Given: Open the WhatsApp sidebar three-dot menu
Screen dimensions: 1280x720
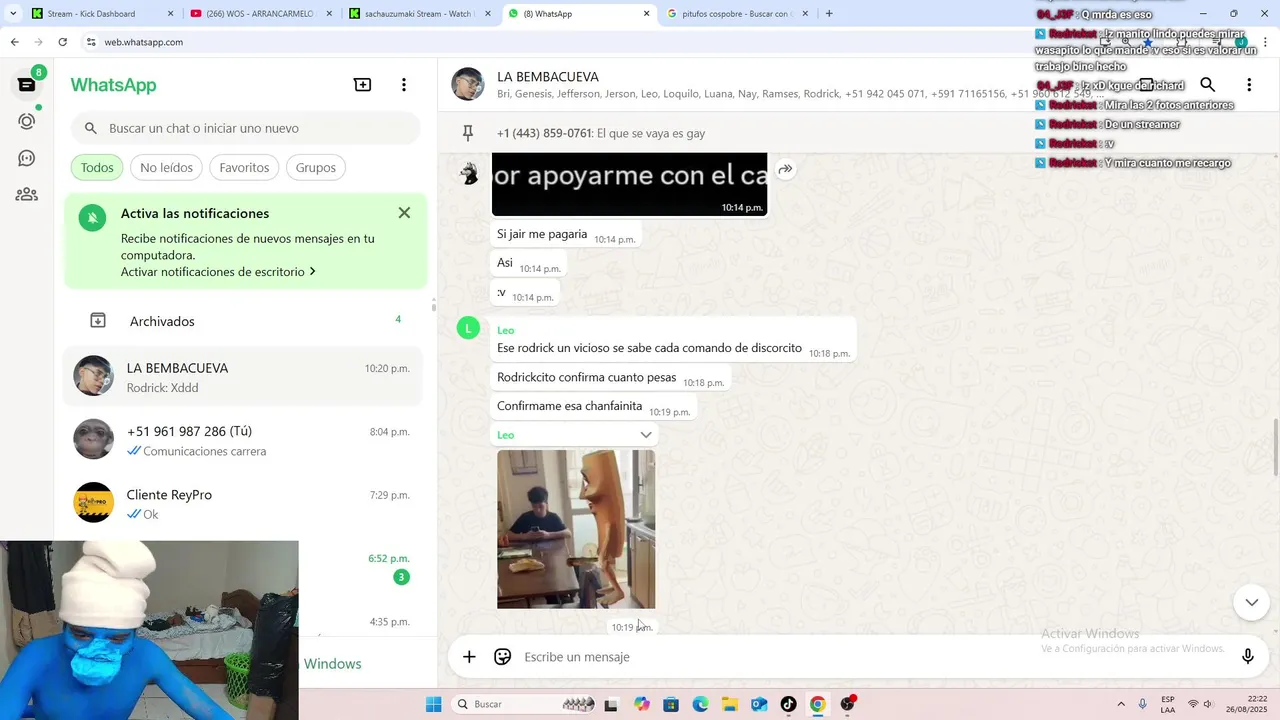Looking at the screenshot, I should pyautogui.click(x=404, y=85).
